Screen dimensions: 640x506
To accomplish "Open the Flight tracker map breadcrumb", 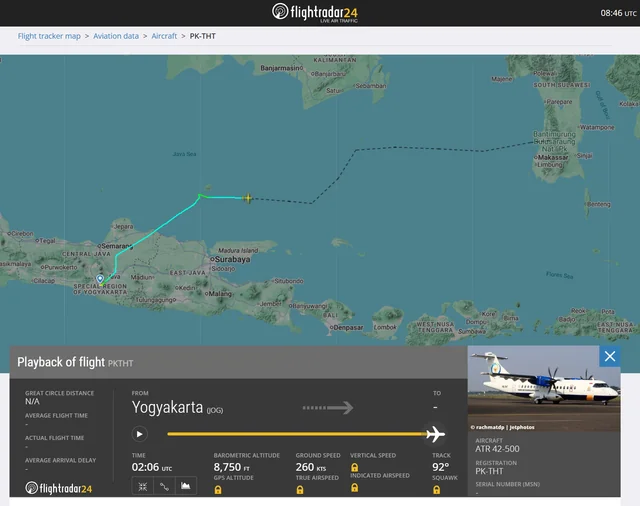I will click(x=49, y=36).
